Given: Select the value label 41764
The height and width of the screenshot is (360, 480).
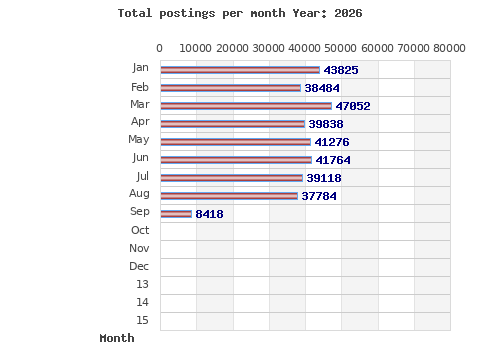Looking at the screenshot, I should click(x=333, y=160).
